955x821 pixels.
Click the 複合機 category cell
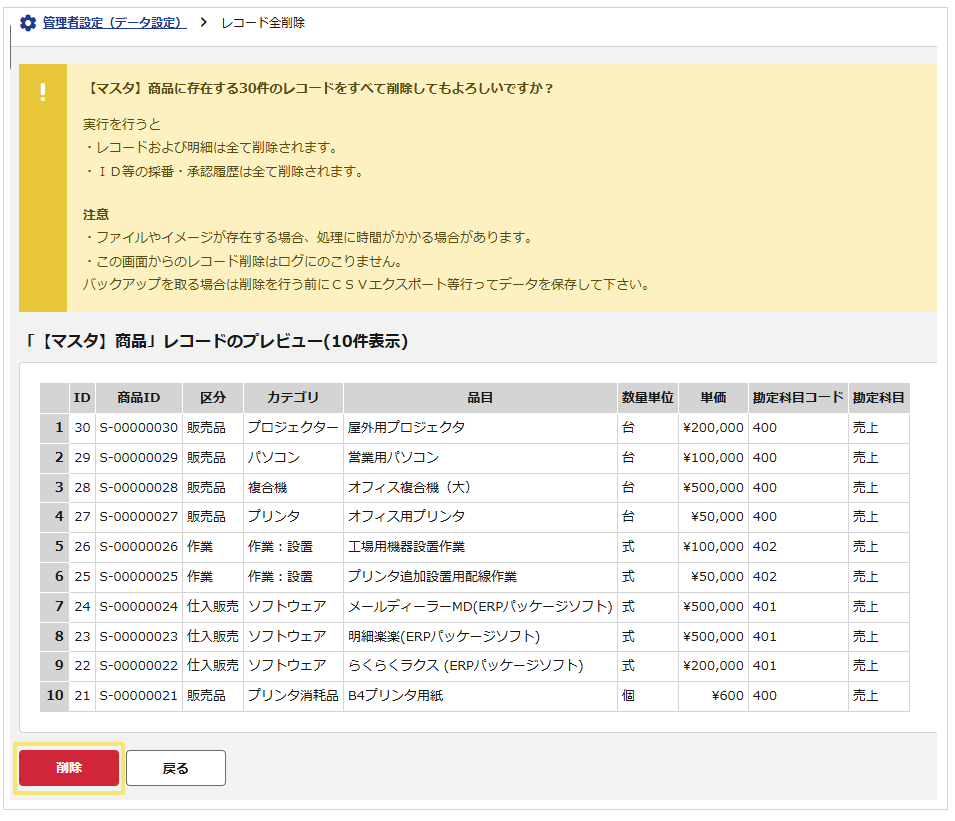click(293, 487)
